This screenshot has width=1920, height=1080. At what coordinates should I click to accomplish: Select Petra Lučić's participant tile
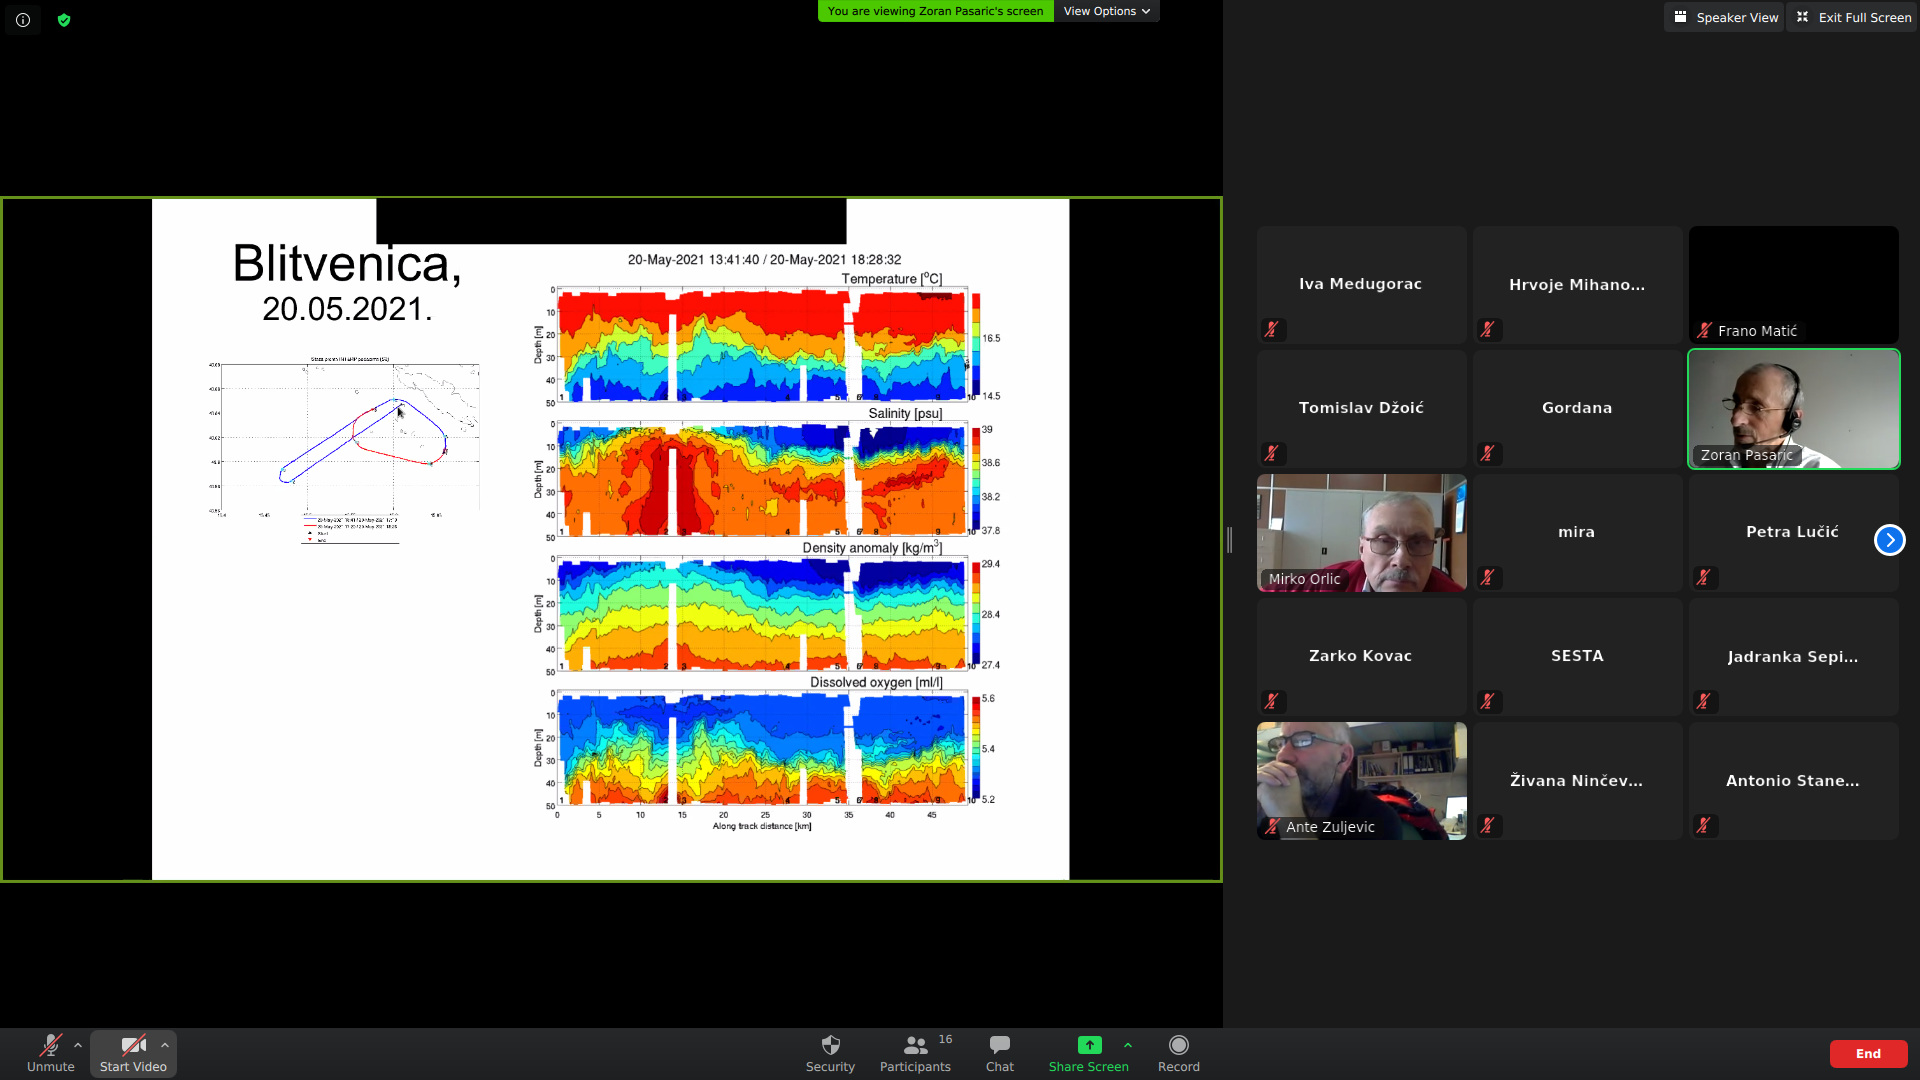click(x=1793, y=533)
